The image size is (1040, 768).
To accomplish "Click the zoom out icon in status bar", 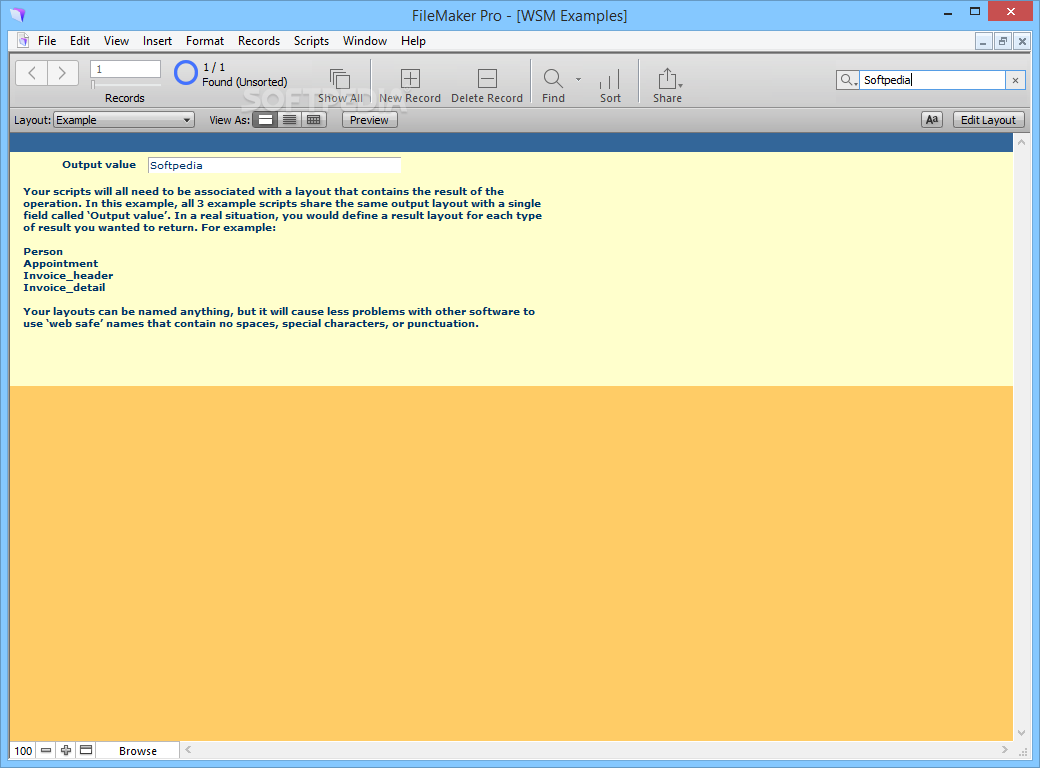I will point(46,750).
